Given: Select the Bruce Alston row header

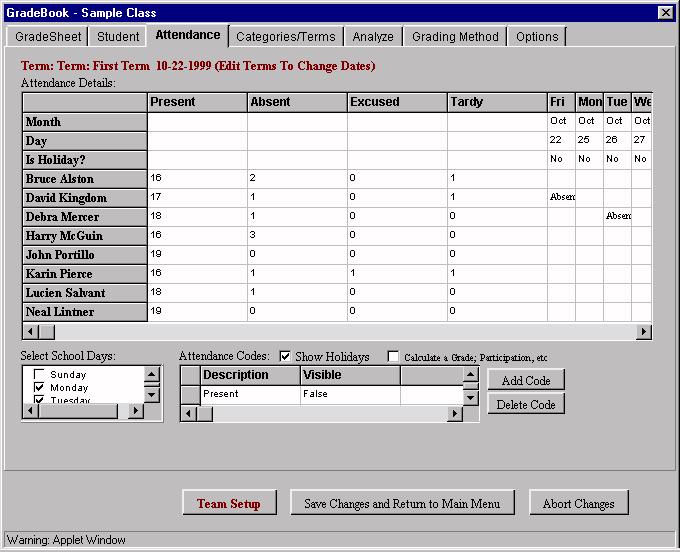Looking at the screenshot, I should click(x=85, y=179).
